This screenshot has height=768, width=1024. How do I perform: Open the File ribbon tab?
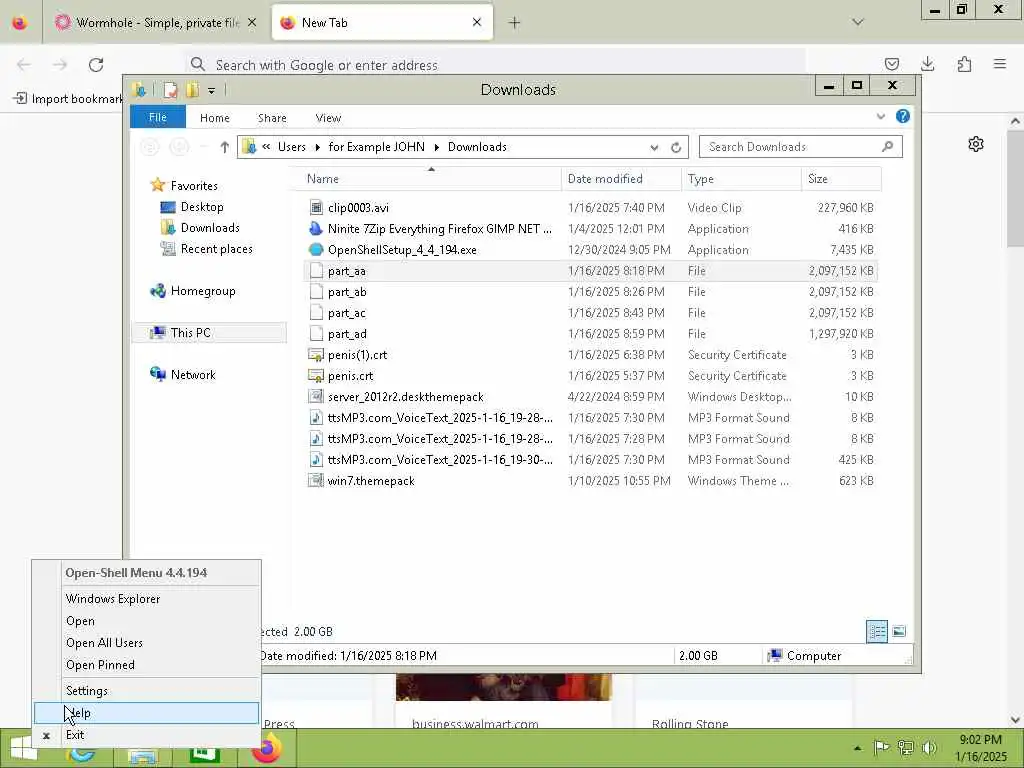pyautogui.click(x=158, y=118)
